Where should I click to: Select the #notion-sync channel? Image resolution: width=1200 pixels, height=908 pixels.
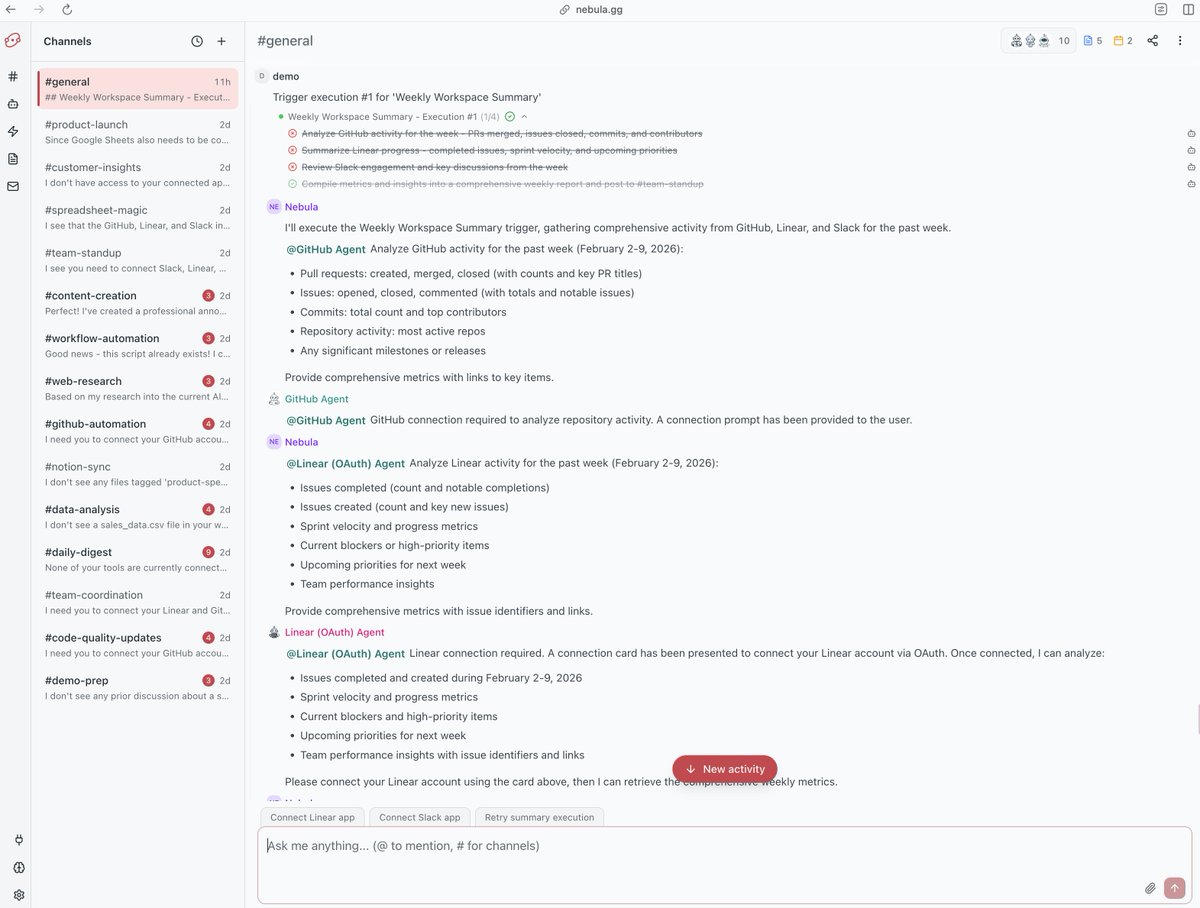click(137, 474)
